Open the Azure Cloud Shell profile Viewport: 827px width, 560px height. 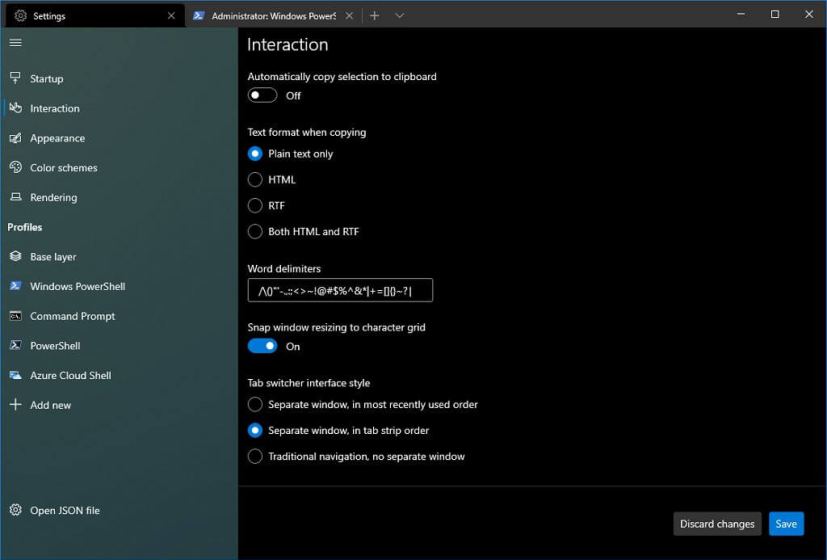[119, 375]
